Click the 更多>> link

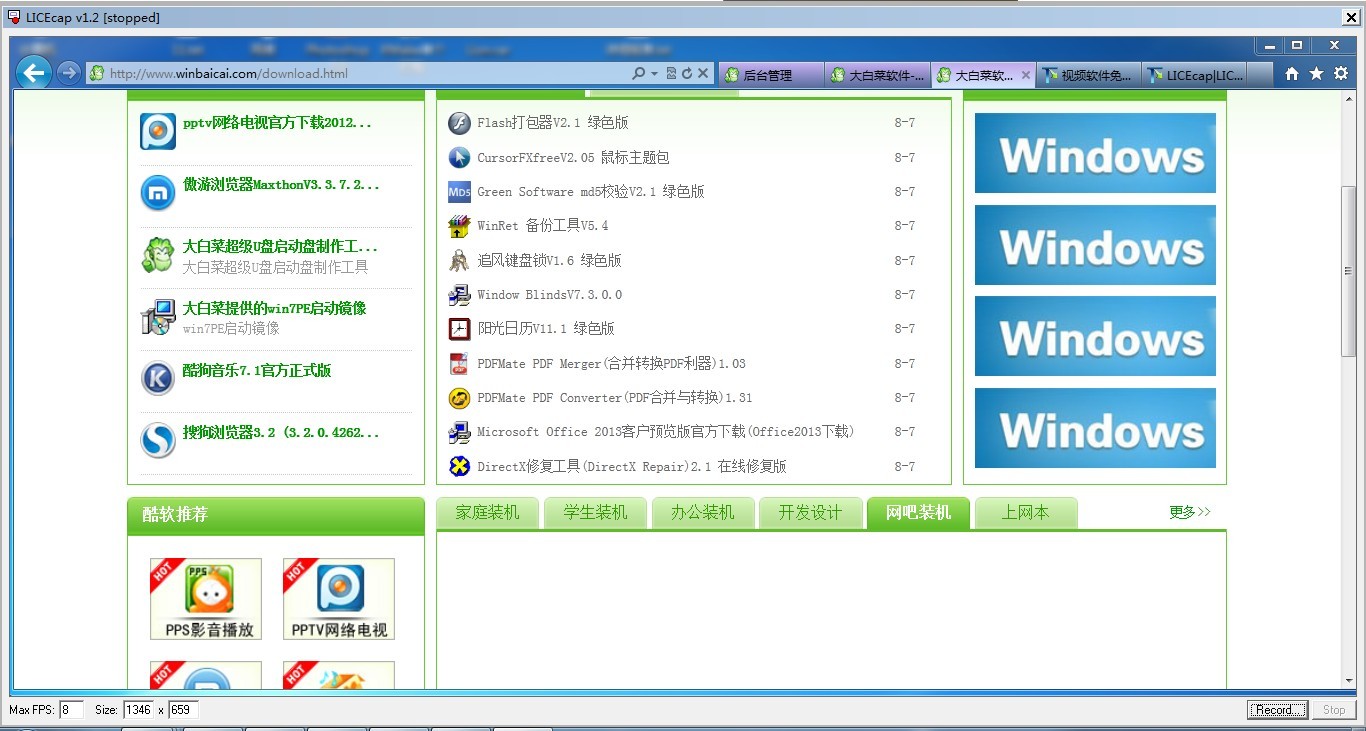pos(1189,512)
